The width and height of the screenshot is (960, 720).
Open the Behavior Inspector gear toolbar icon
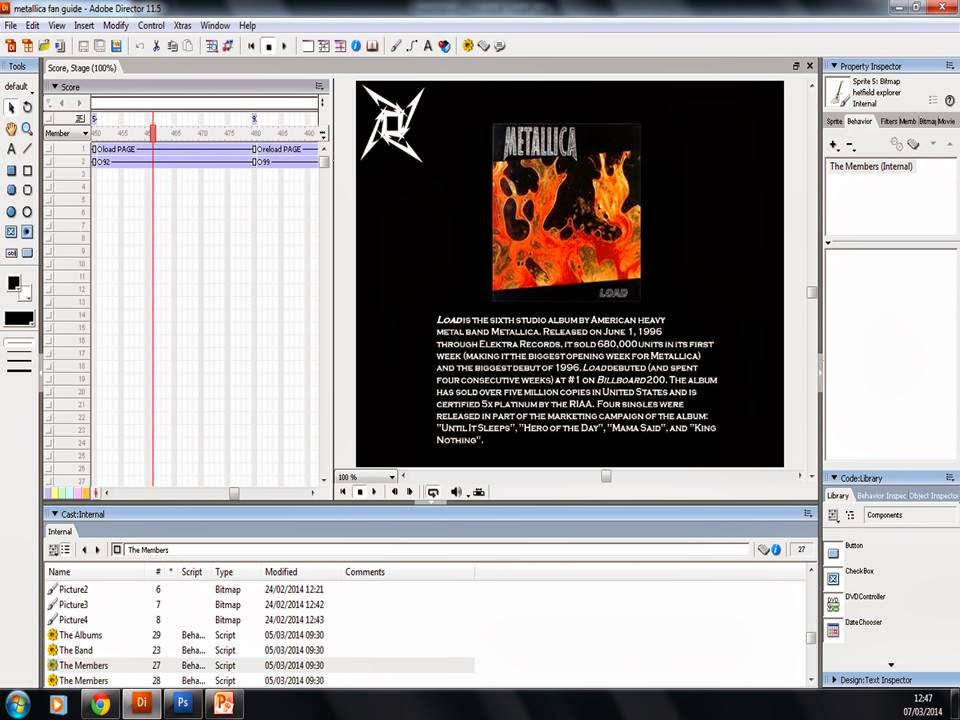(468, 46)
